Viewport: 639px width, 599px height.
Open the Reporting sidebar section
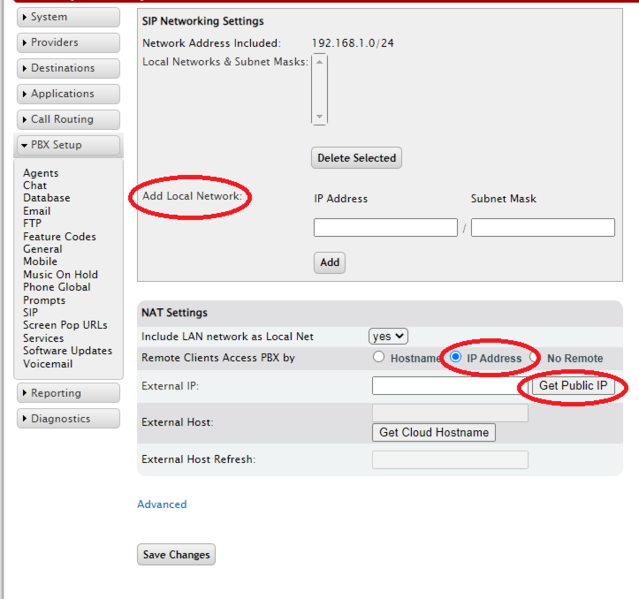click(x=68, y=394)
